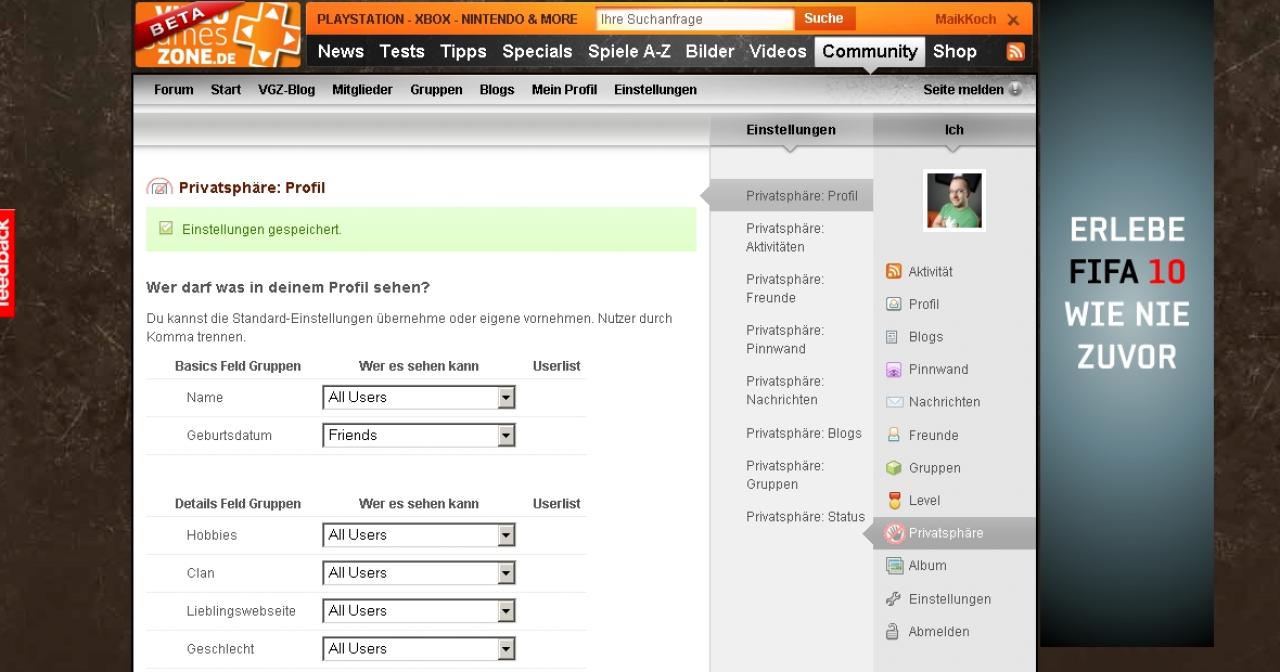Screen dimensions: 1280x672
Task: Open the Shop main menu
Action: pyautogui.click(x=955, y=52)
